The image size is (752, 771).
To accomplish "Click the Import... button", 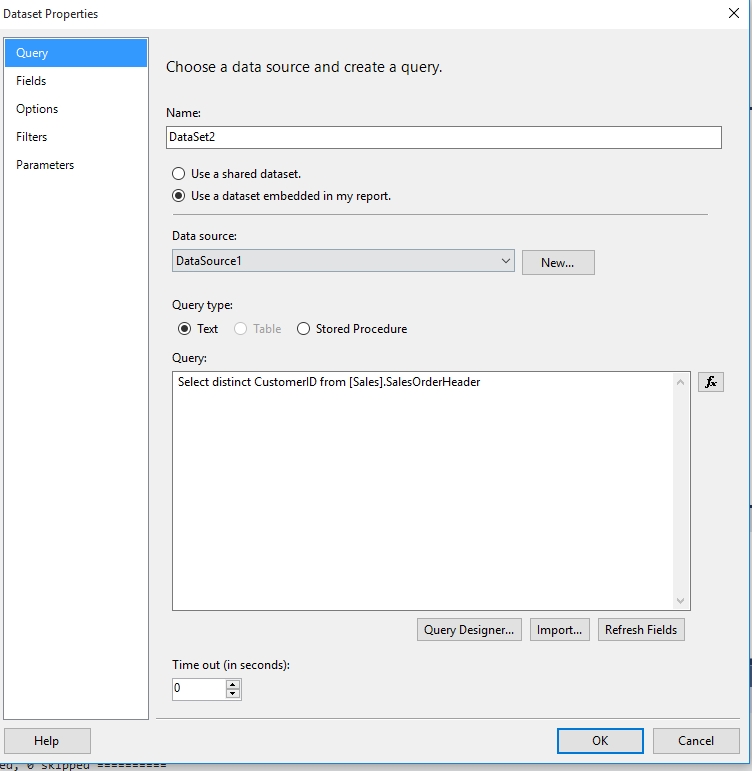I will [x=559, y=630].
